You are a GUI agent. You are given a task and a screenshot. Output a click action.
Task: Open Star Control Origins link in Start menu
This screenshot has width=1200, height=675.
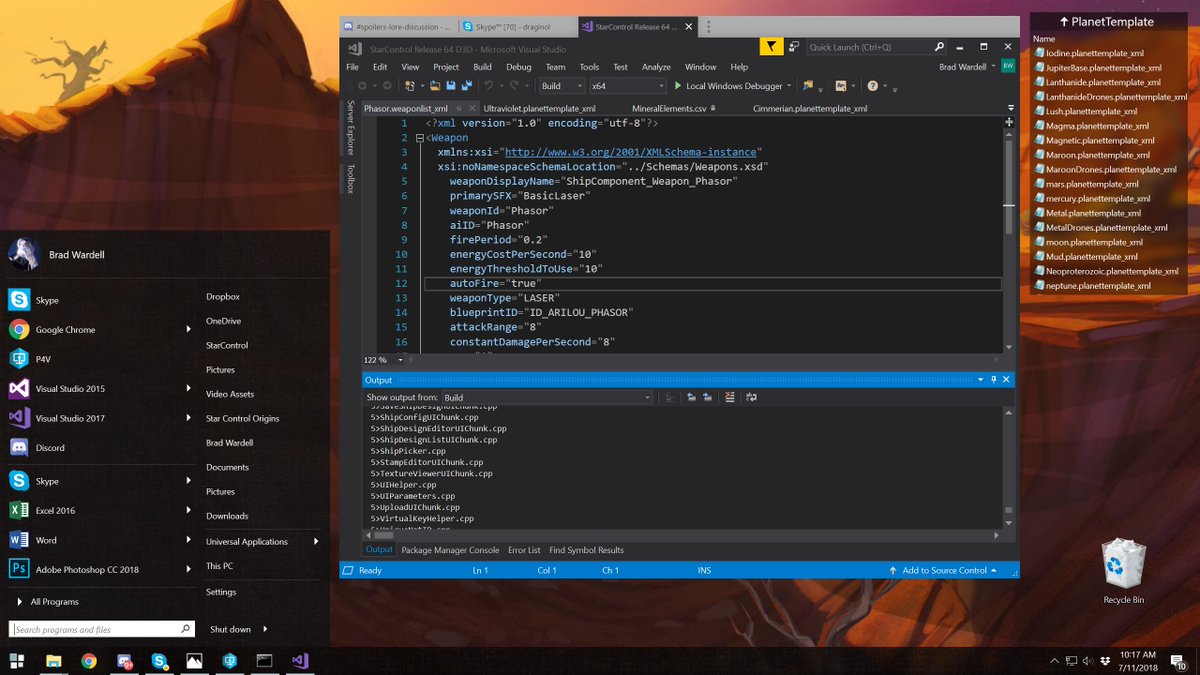coord(243,418)
